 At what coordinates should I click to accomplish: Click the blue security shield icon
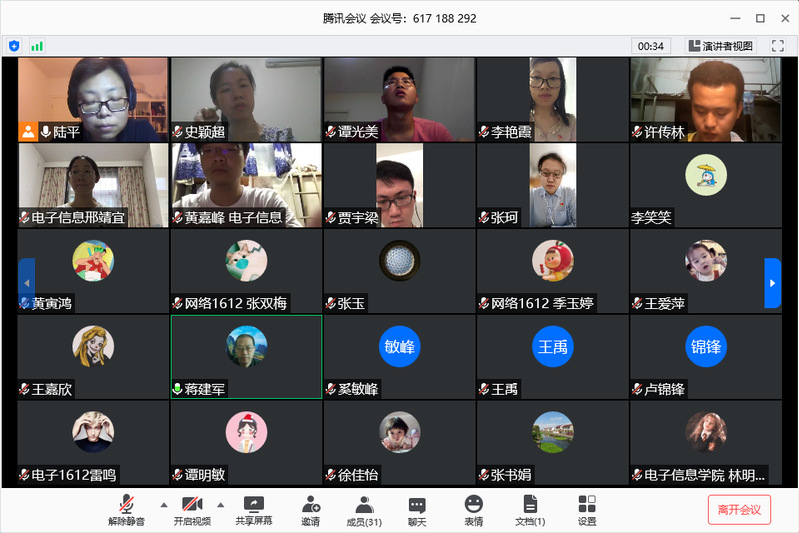(x=14, y=46)
